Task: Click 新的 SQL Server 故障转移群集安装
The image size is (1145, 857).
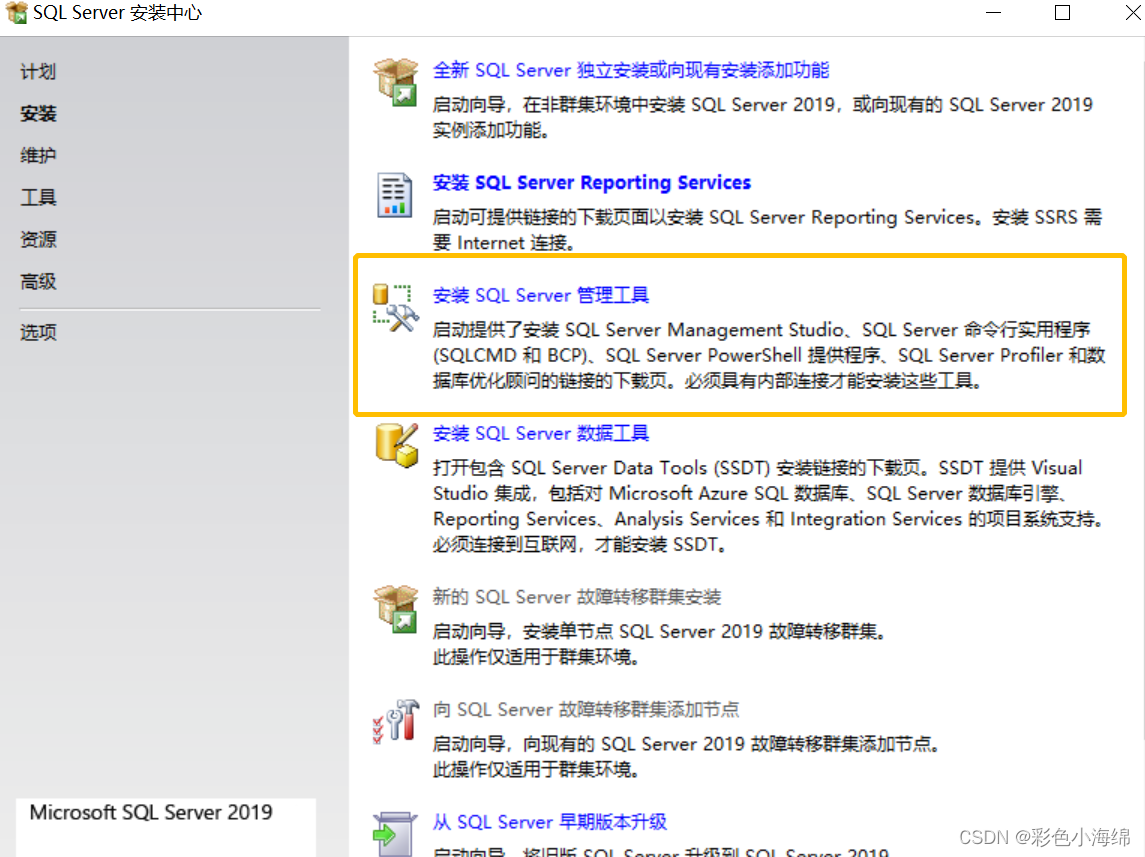Action: [577, 597]
